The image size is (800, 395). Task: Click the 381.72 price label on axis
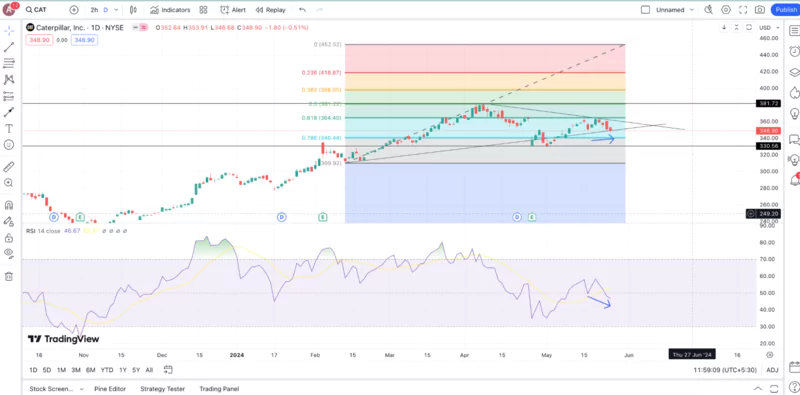click(768, 104)
